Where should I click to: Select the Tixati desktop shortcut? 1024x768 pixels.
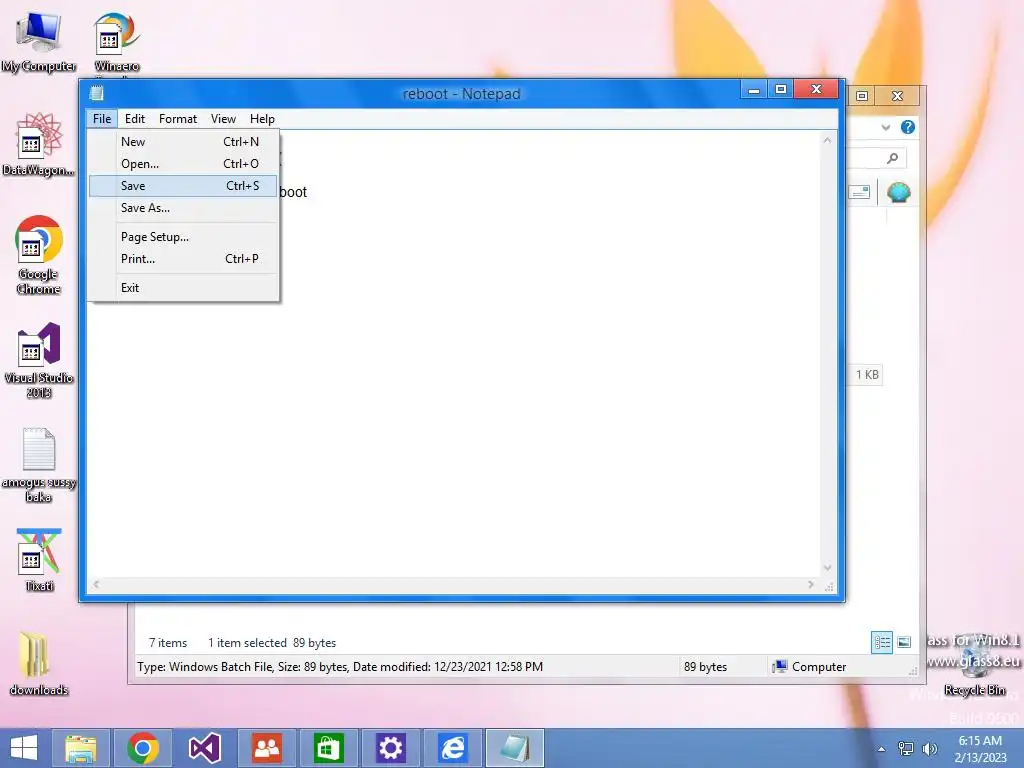39,560
